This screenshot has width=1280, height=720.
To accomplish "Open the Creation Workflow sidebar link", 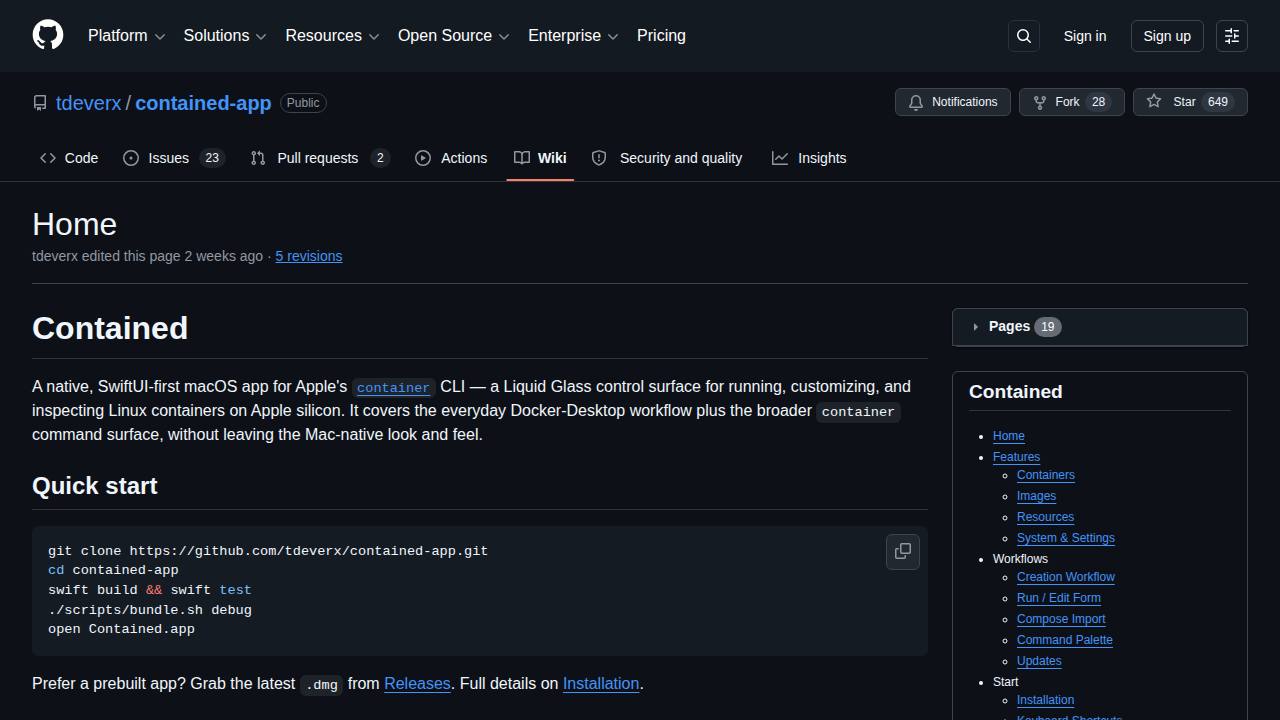I will click(x=1066, y=577).
